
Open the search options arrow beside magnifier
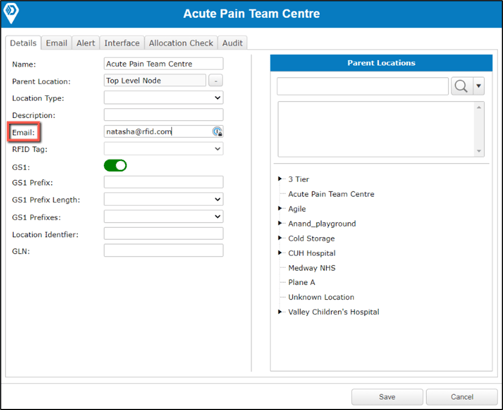[479, 86]
